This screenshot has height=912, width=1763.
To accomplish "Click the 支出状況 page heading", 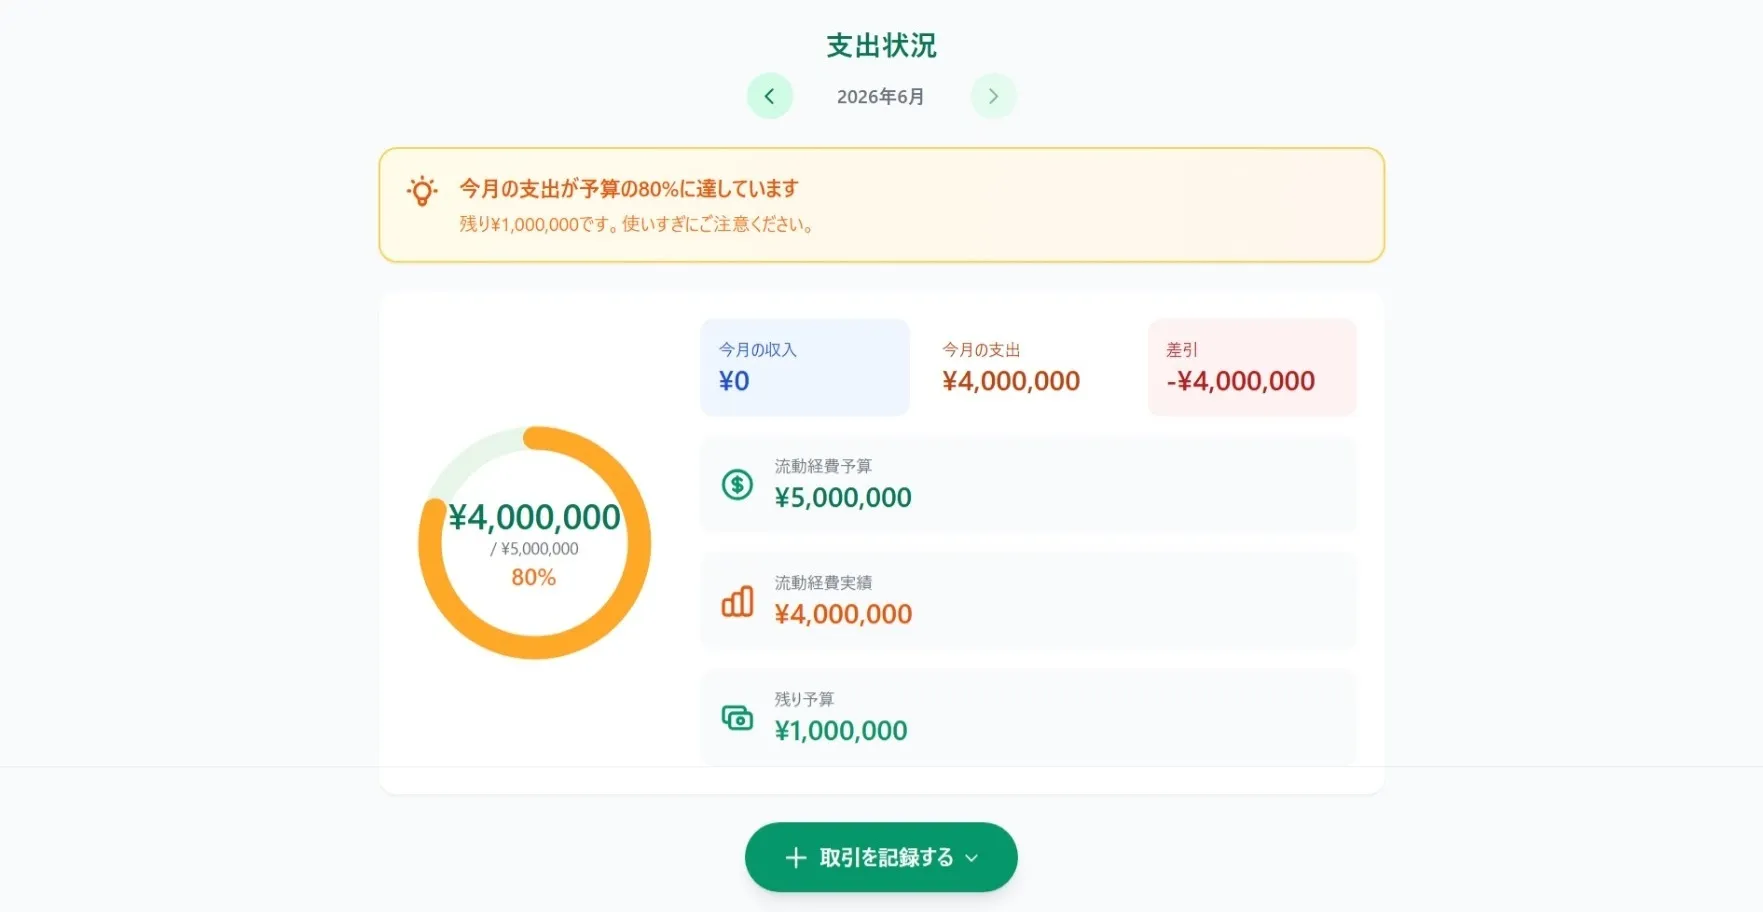I will (881, 45).
